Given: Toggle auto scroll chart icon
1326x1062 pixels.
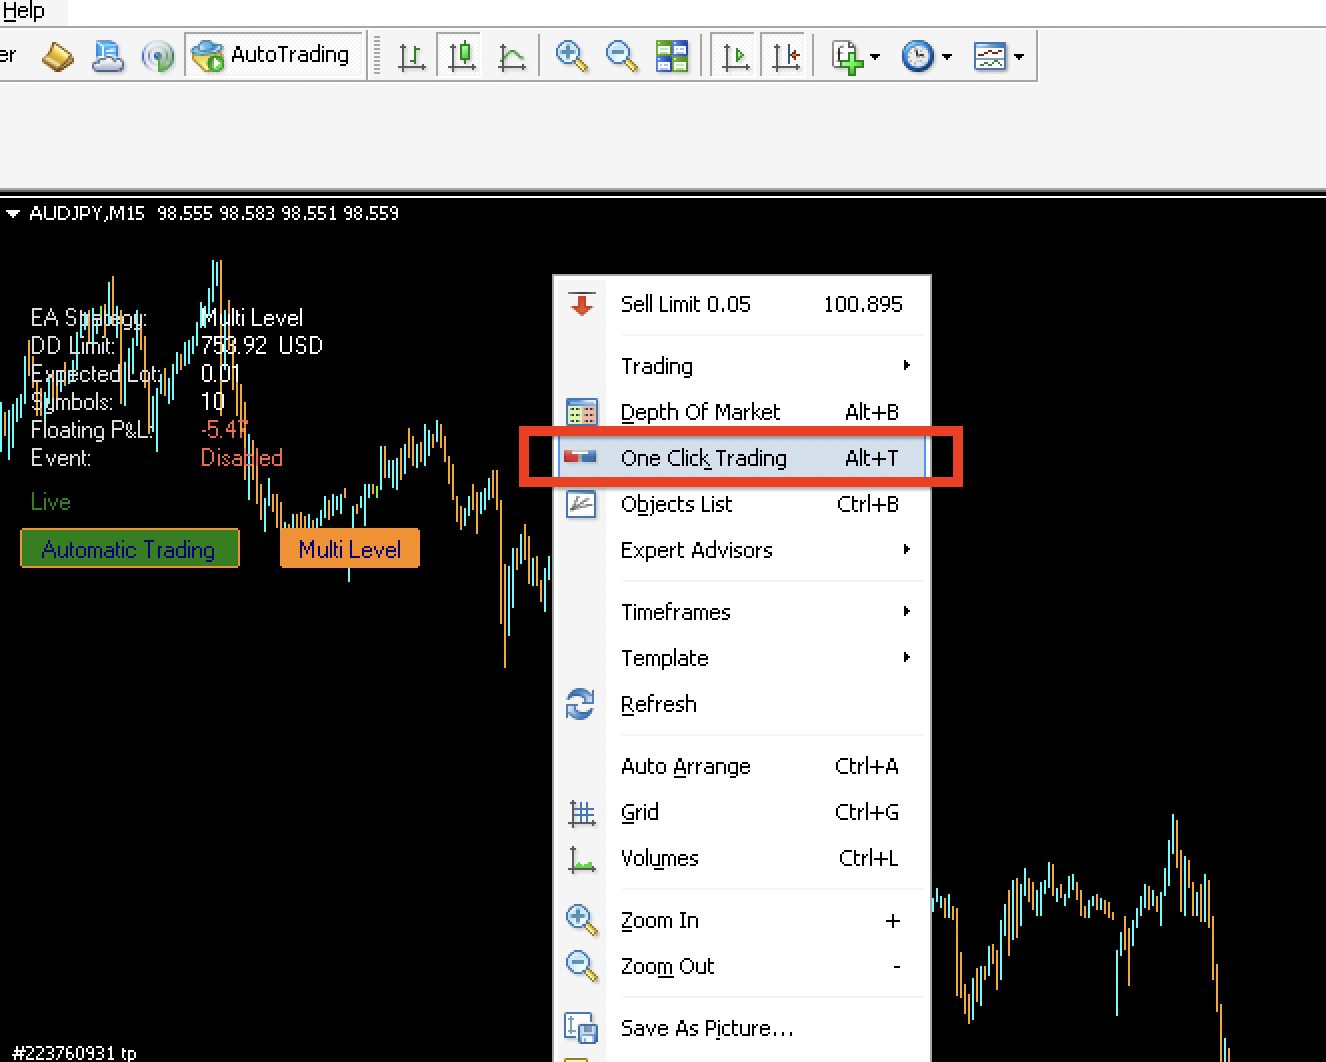Looking at the screenshot, I should pos(737,56).
